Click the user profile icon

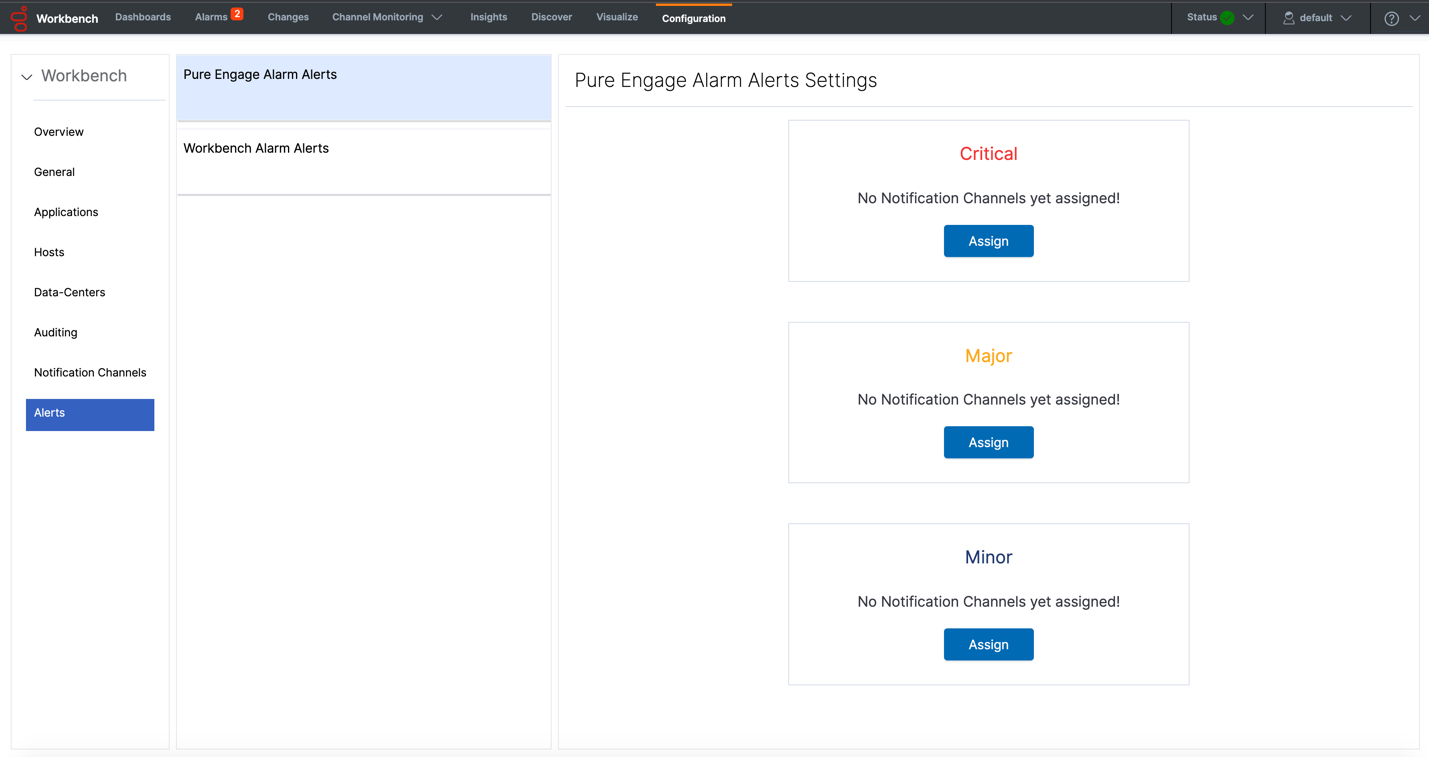1288,17
